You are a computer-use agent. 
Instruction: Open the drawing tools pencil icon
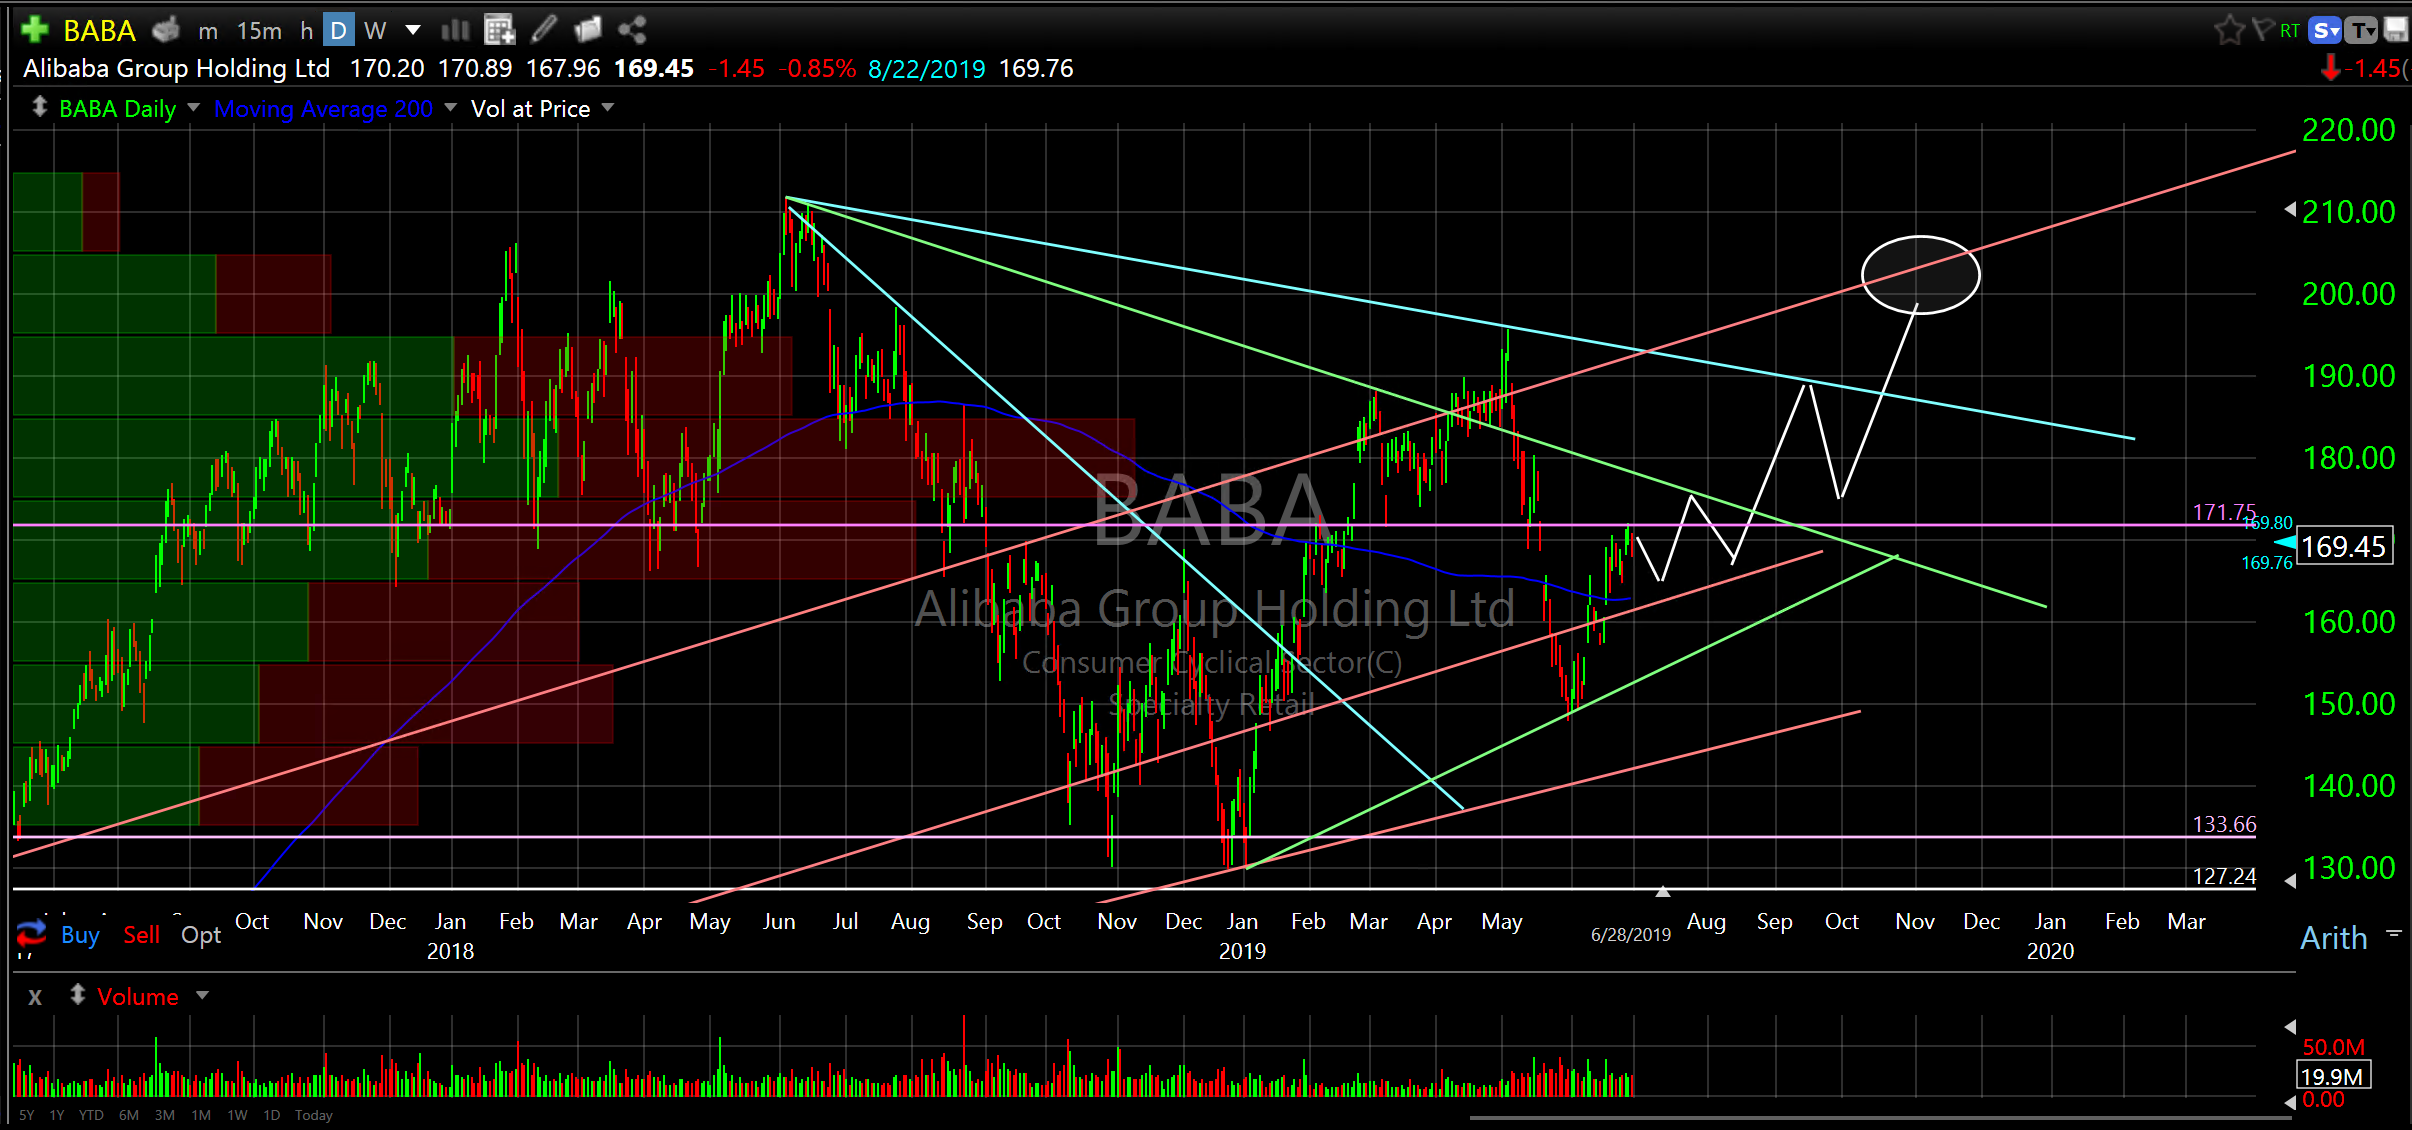(x=544, y=30)
